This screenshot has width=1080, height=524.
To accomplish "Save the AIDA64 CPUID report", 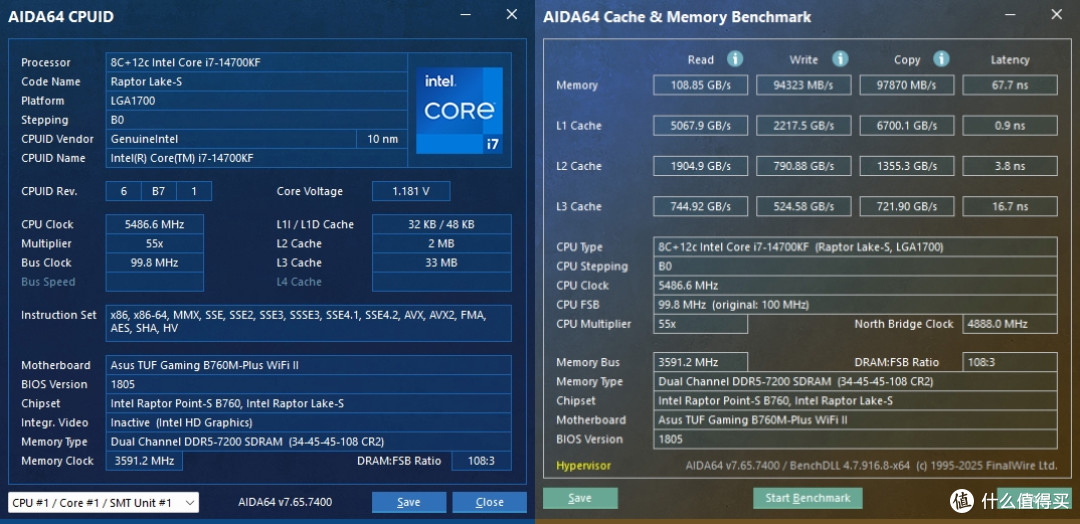I will point(408,503).
